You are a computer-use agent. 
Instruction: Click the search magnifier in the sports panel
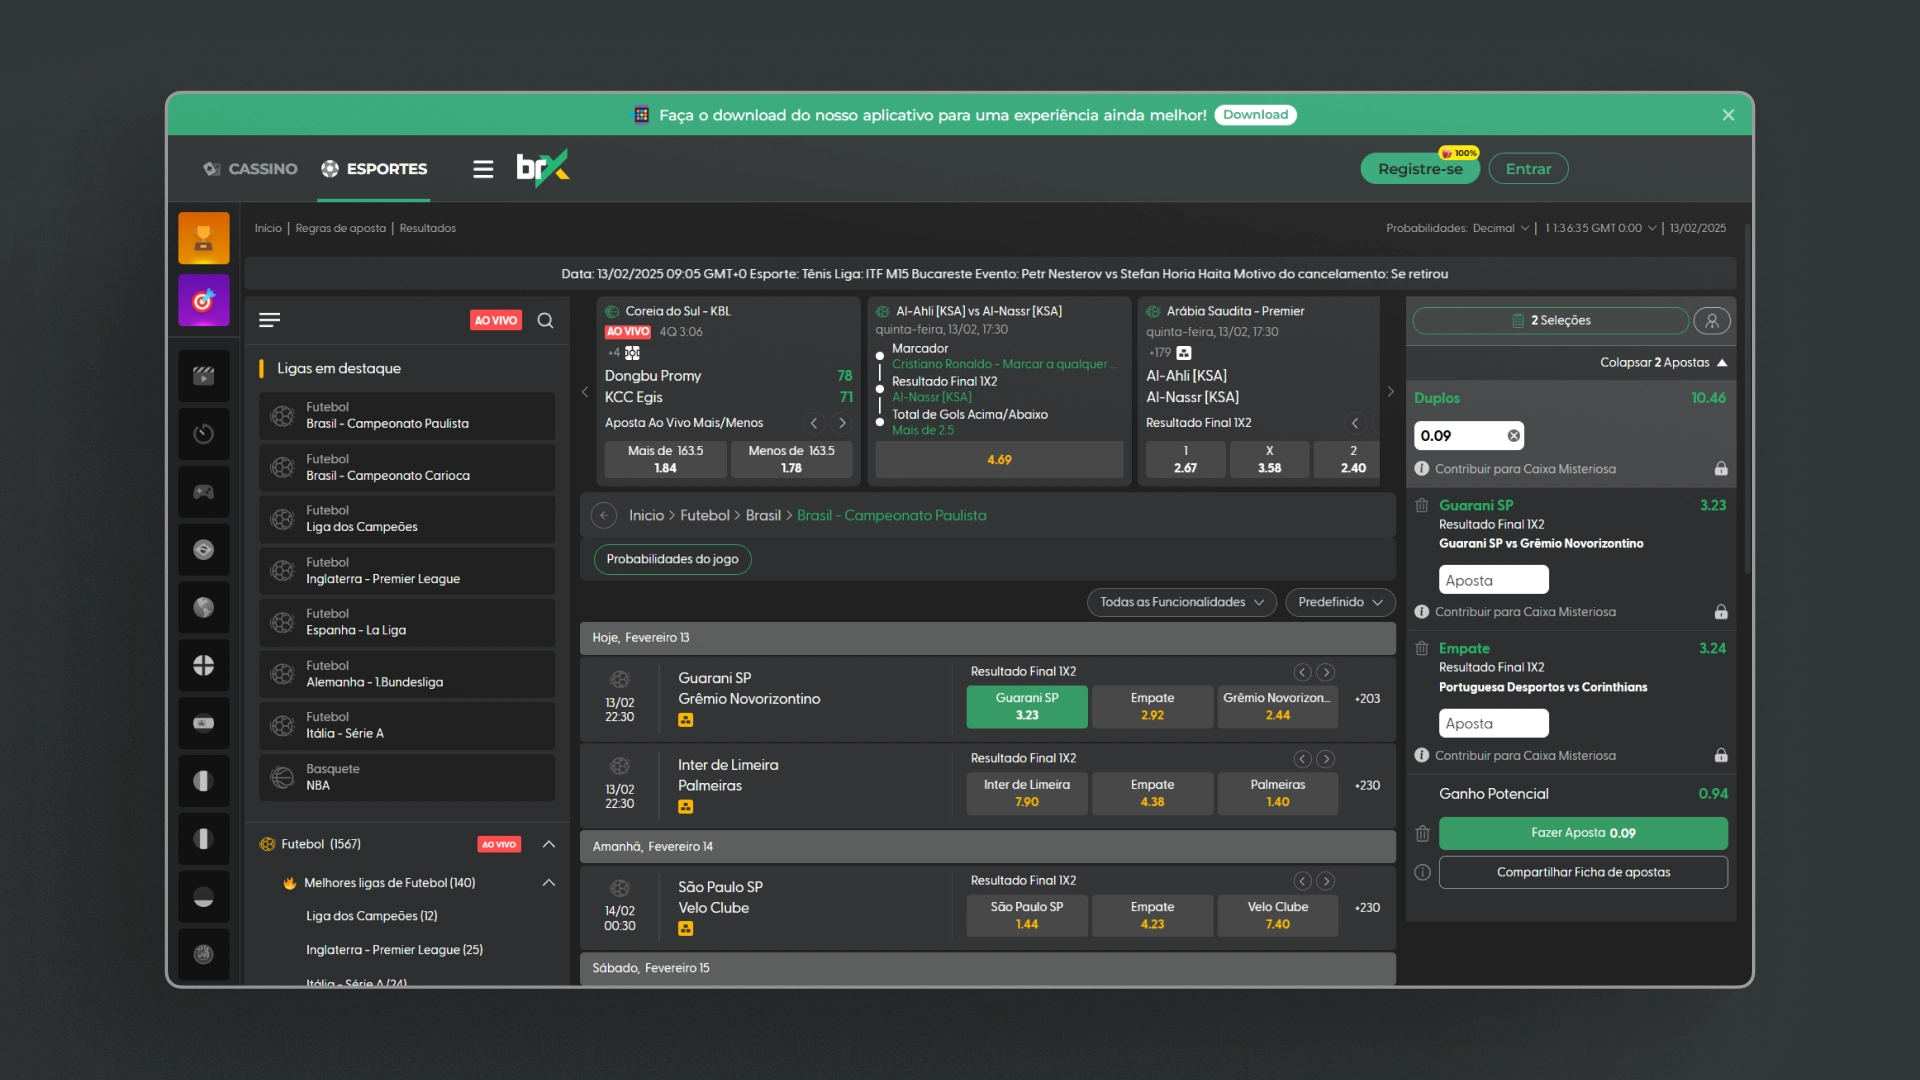pos(545,320)
